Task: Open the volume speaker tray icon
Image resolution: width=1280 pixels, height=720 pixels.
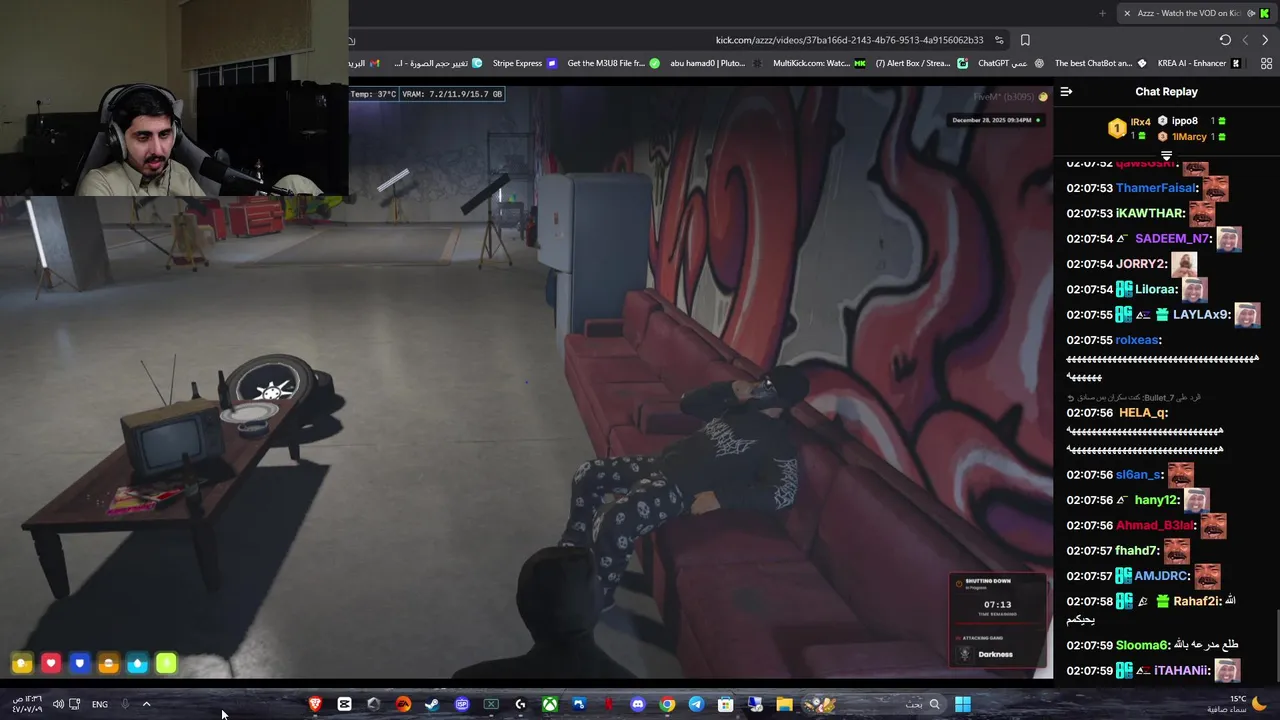Action: [x=58, y=704]
